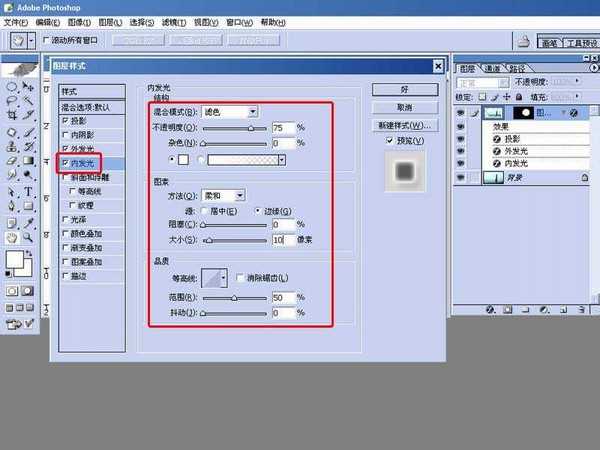Image resolution: width=600 pixels, height=450 pixels.
Task: Click the 新建样式 button
Action: [405, 126]
